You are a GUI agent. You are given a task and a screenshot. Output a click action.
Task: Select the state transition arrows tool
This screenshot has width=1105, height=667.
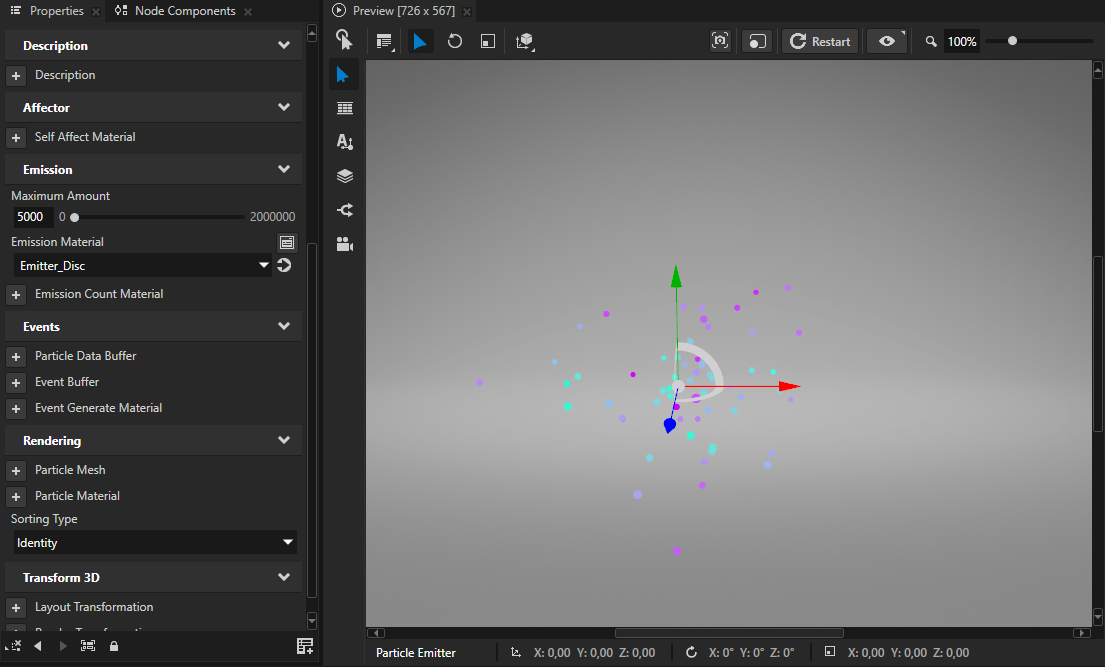click(x=345, y=209)
